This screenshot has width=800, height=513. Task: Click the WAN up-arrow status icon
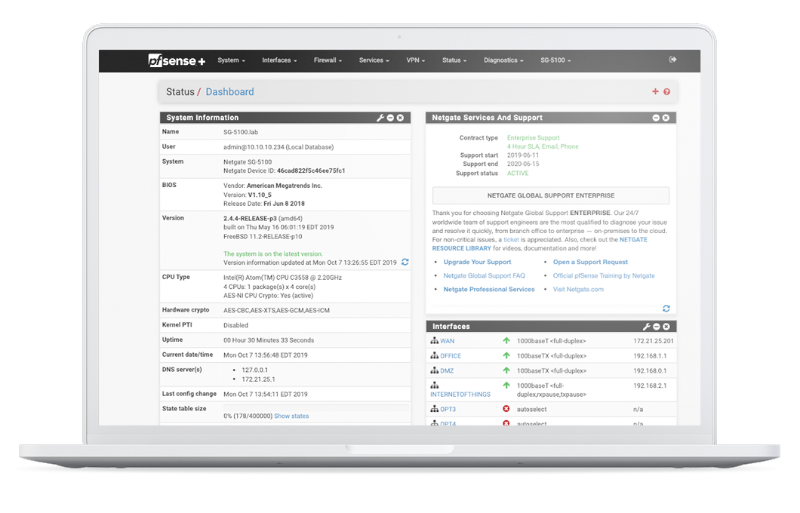point(506,340)
